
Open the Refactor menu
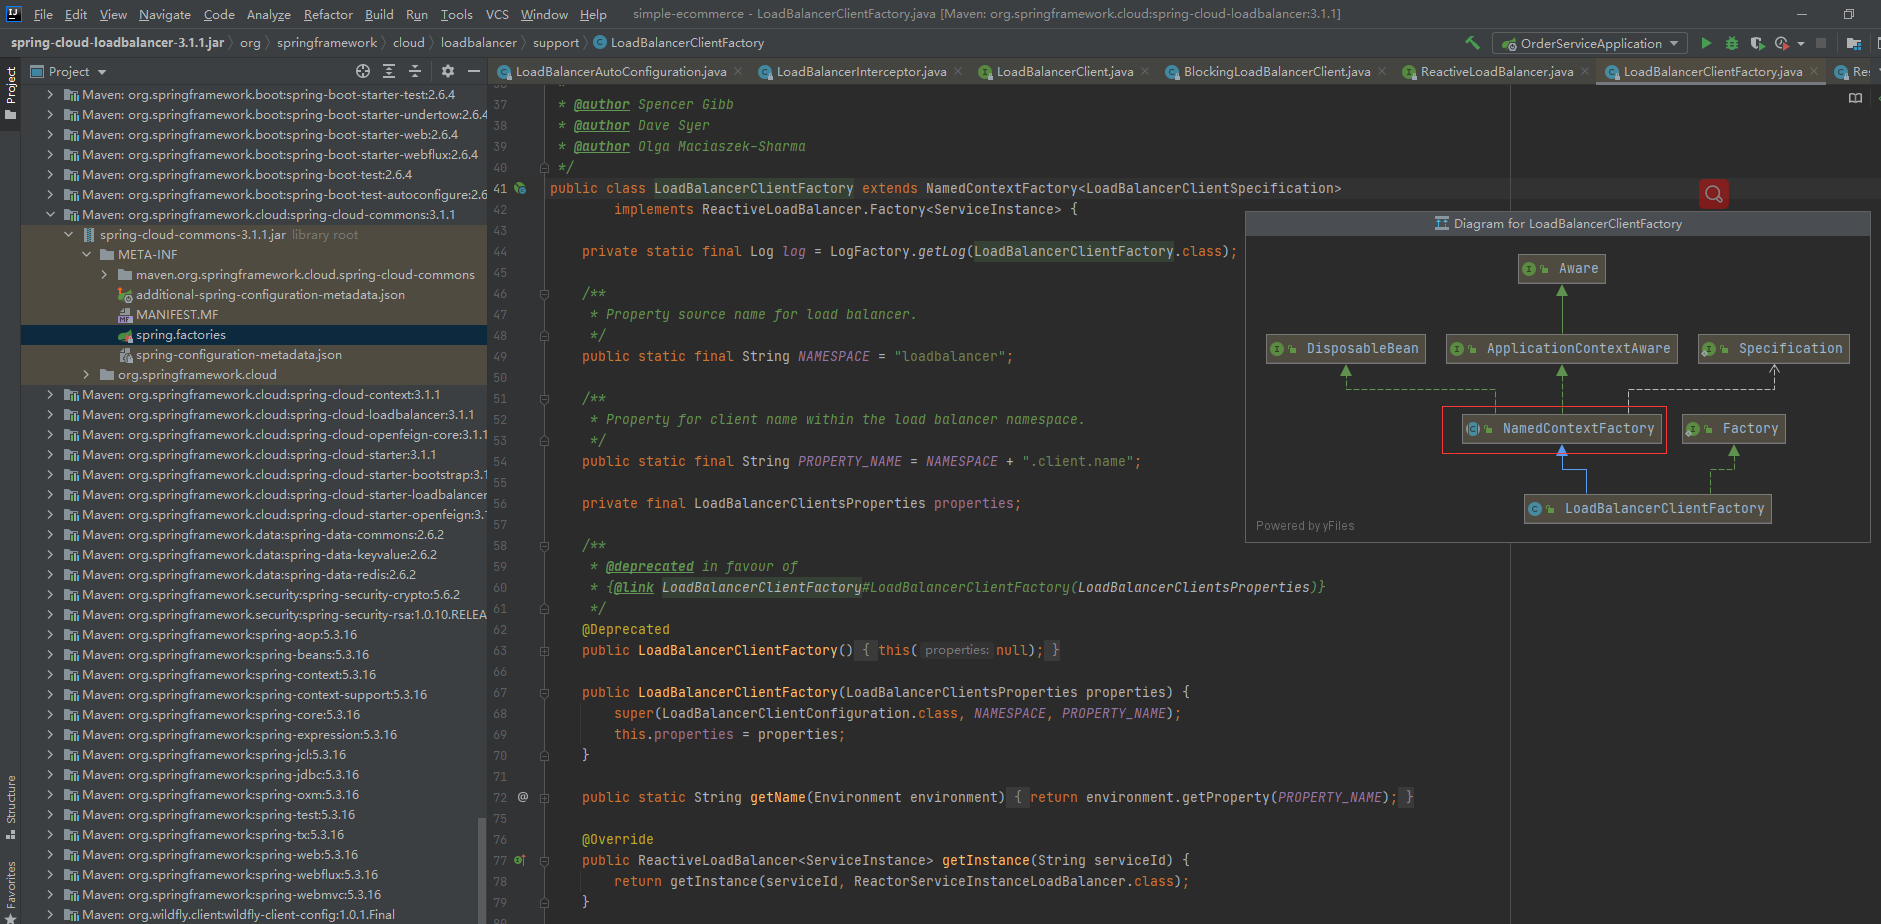coord(328,14)
